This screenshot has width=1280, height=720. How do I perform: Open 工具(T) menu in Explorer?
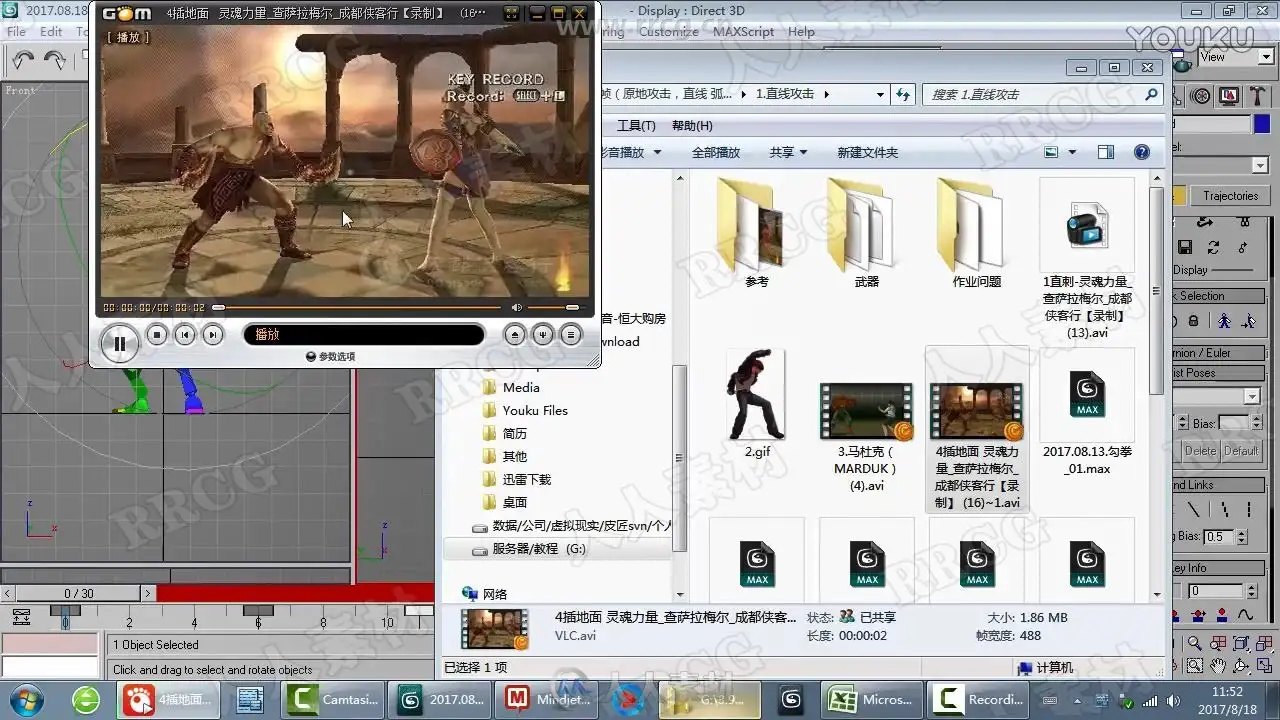[636, 125]
